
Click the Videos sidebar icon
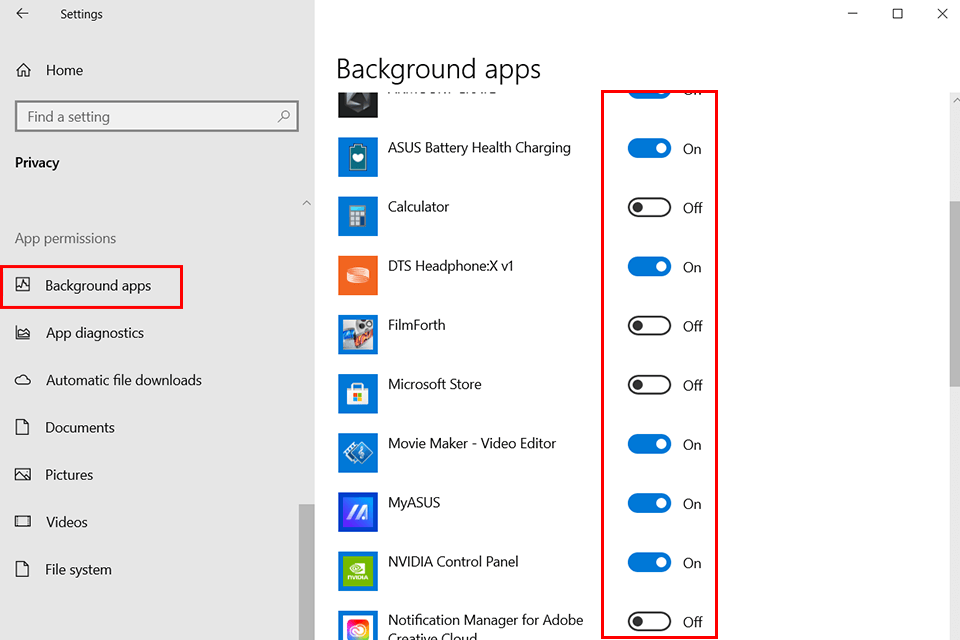tap(23, 521)
